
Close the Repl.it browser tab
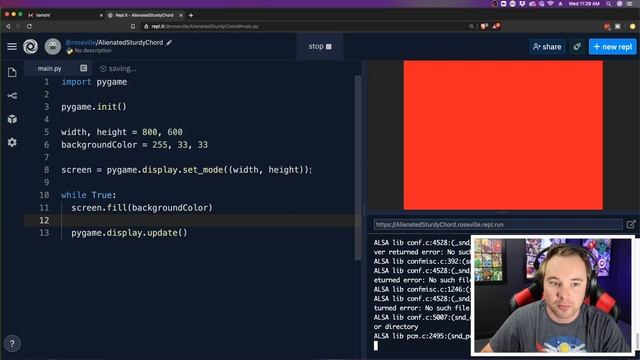[181, 15]
